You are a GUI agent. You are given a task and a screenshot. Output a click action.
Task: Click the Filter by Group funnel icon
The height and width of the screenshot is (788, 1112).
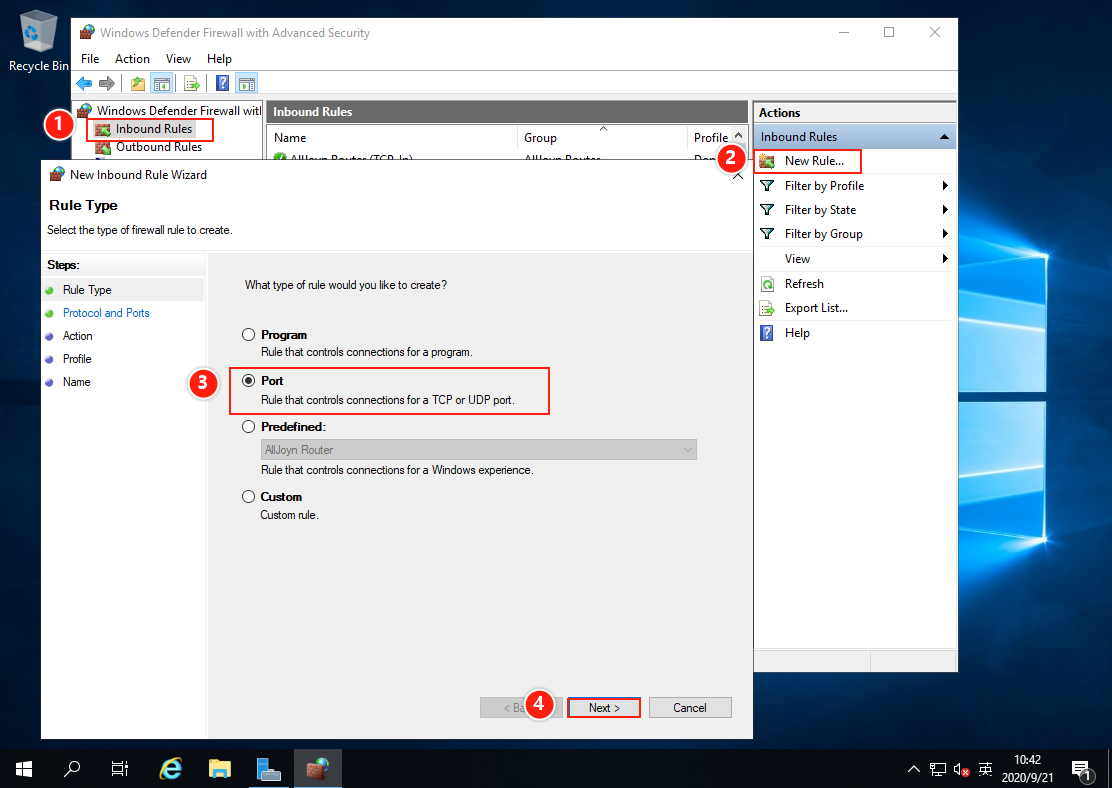pos(767,234)
